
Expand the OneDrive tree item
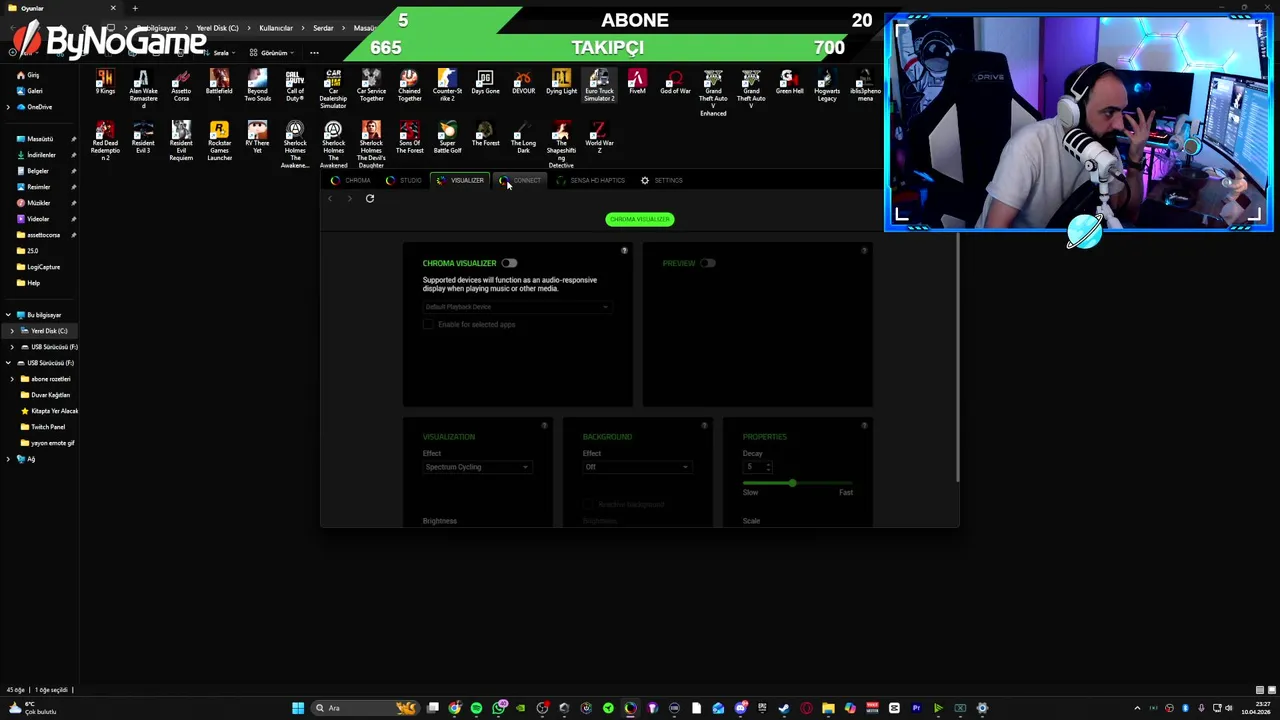pyautogui.click(x=9, y=107)
